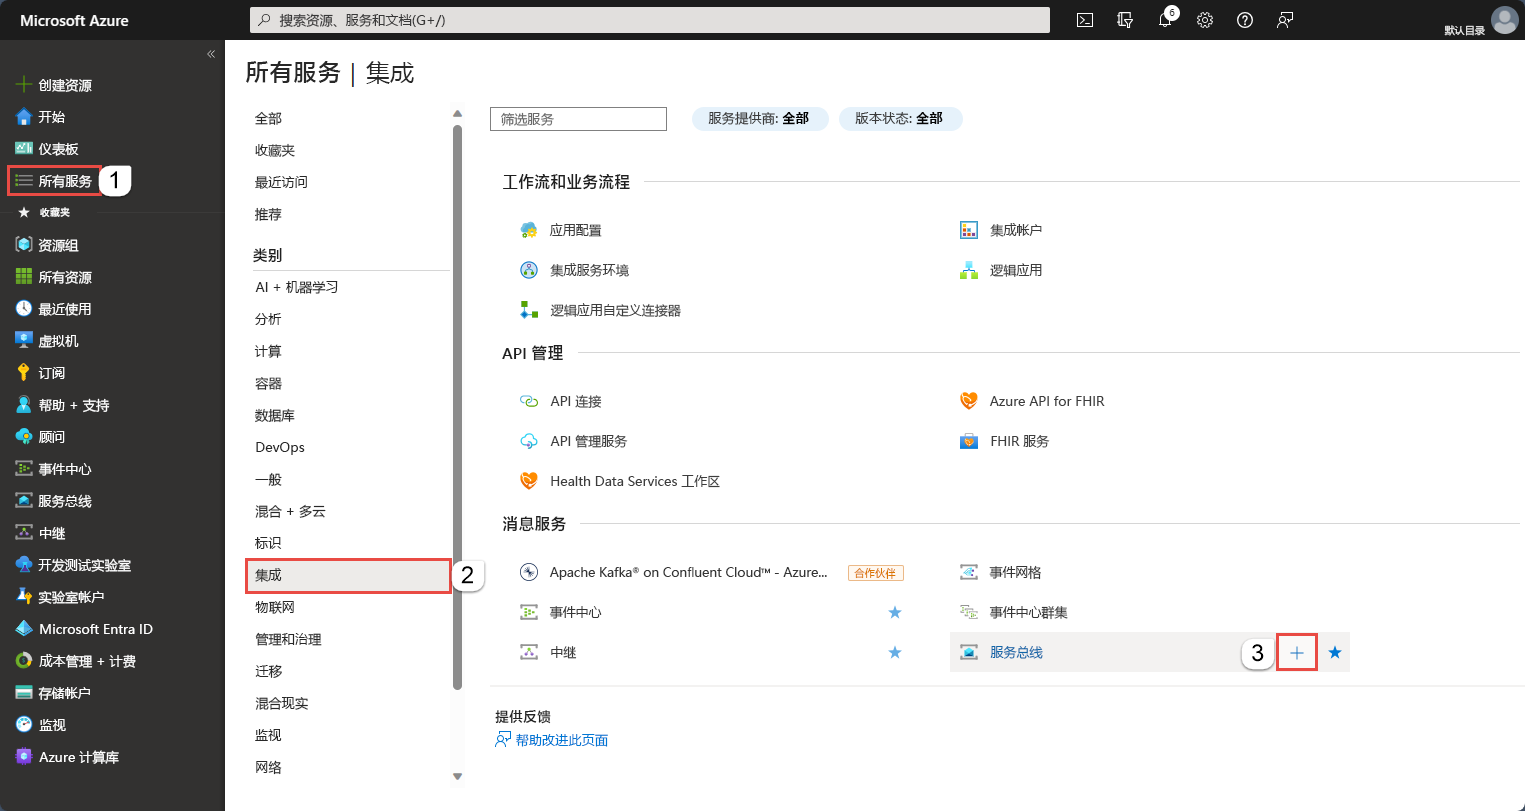Toggle favorite star for 服务总线

[x=1335, y=653]
